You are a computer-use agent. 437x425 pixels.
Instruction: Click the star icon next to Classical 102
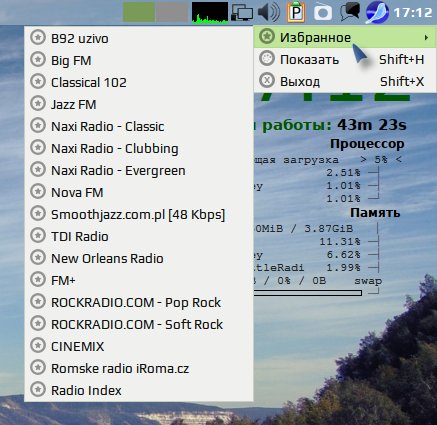38,81
